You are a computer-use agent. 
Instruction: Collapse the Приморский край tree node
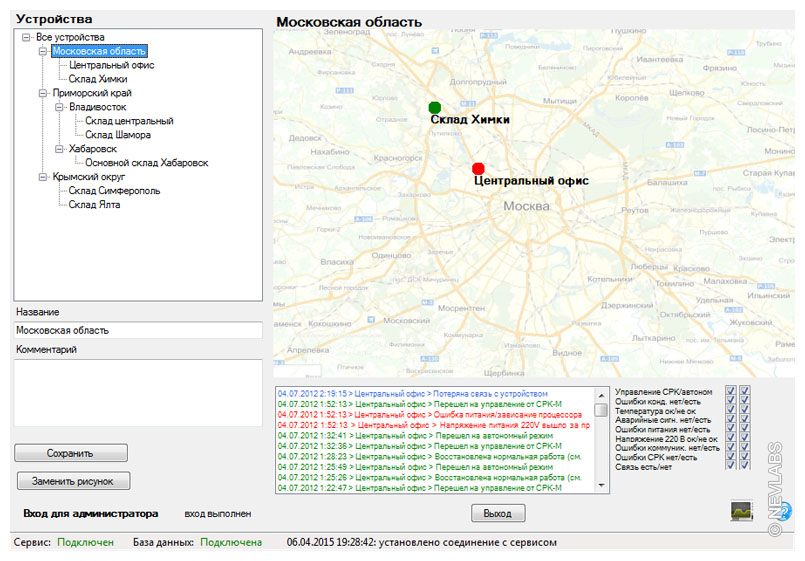(43, 92)
